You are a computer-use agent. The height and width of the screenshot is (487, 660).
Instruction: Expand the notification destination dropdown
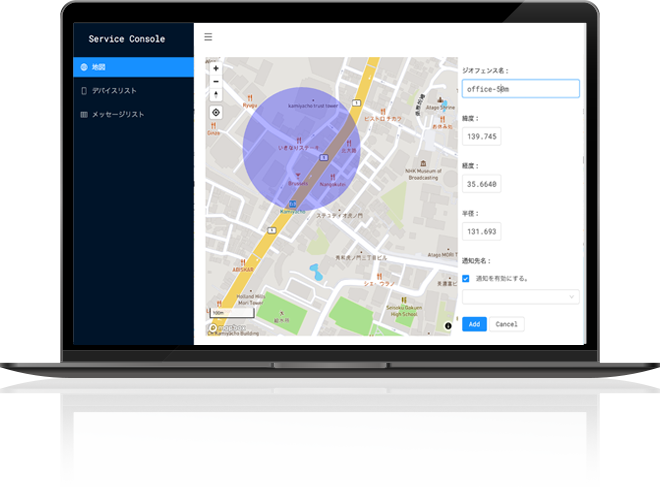(x=521, y=297)
